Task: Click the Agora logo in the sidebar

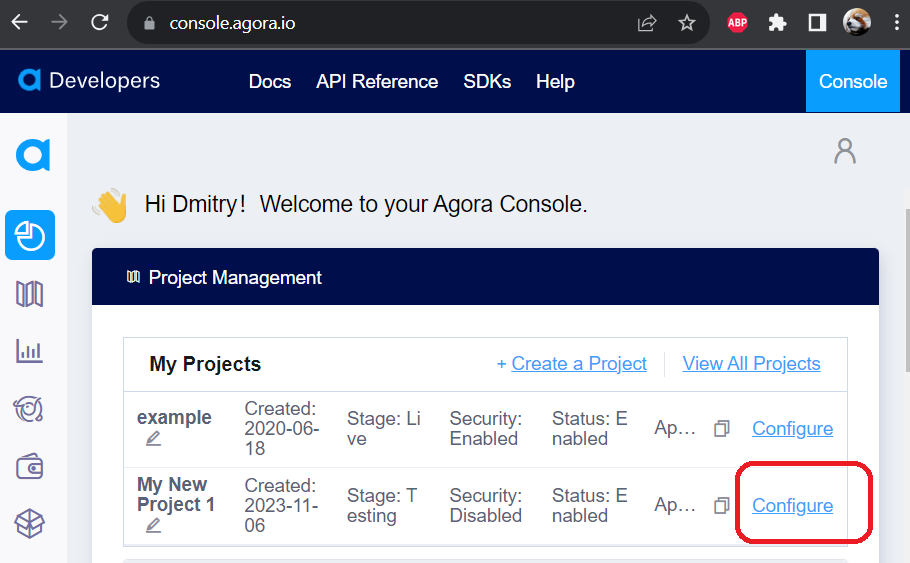Action: 33,155
